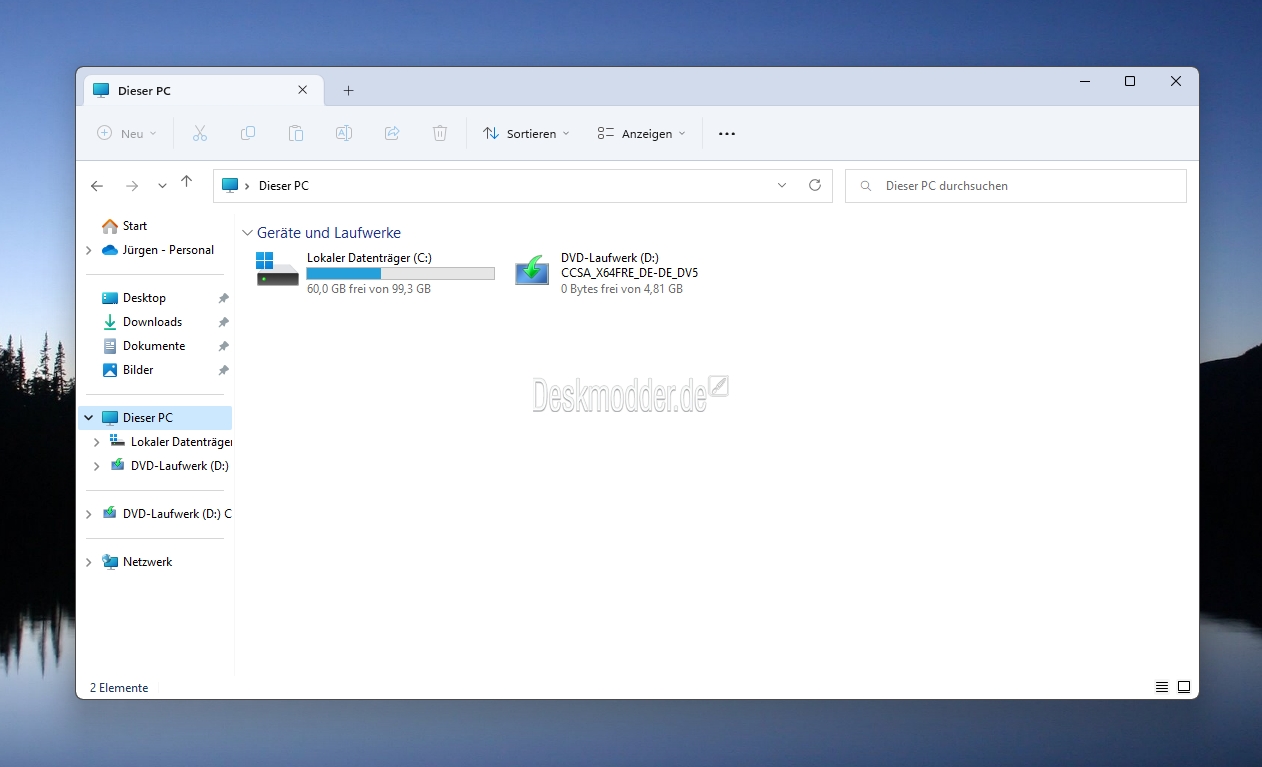Open the address bar history dropdown
This screenshot has width=1262, height=767.
click(x=782, y=185)
